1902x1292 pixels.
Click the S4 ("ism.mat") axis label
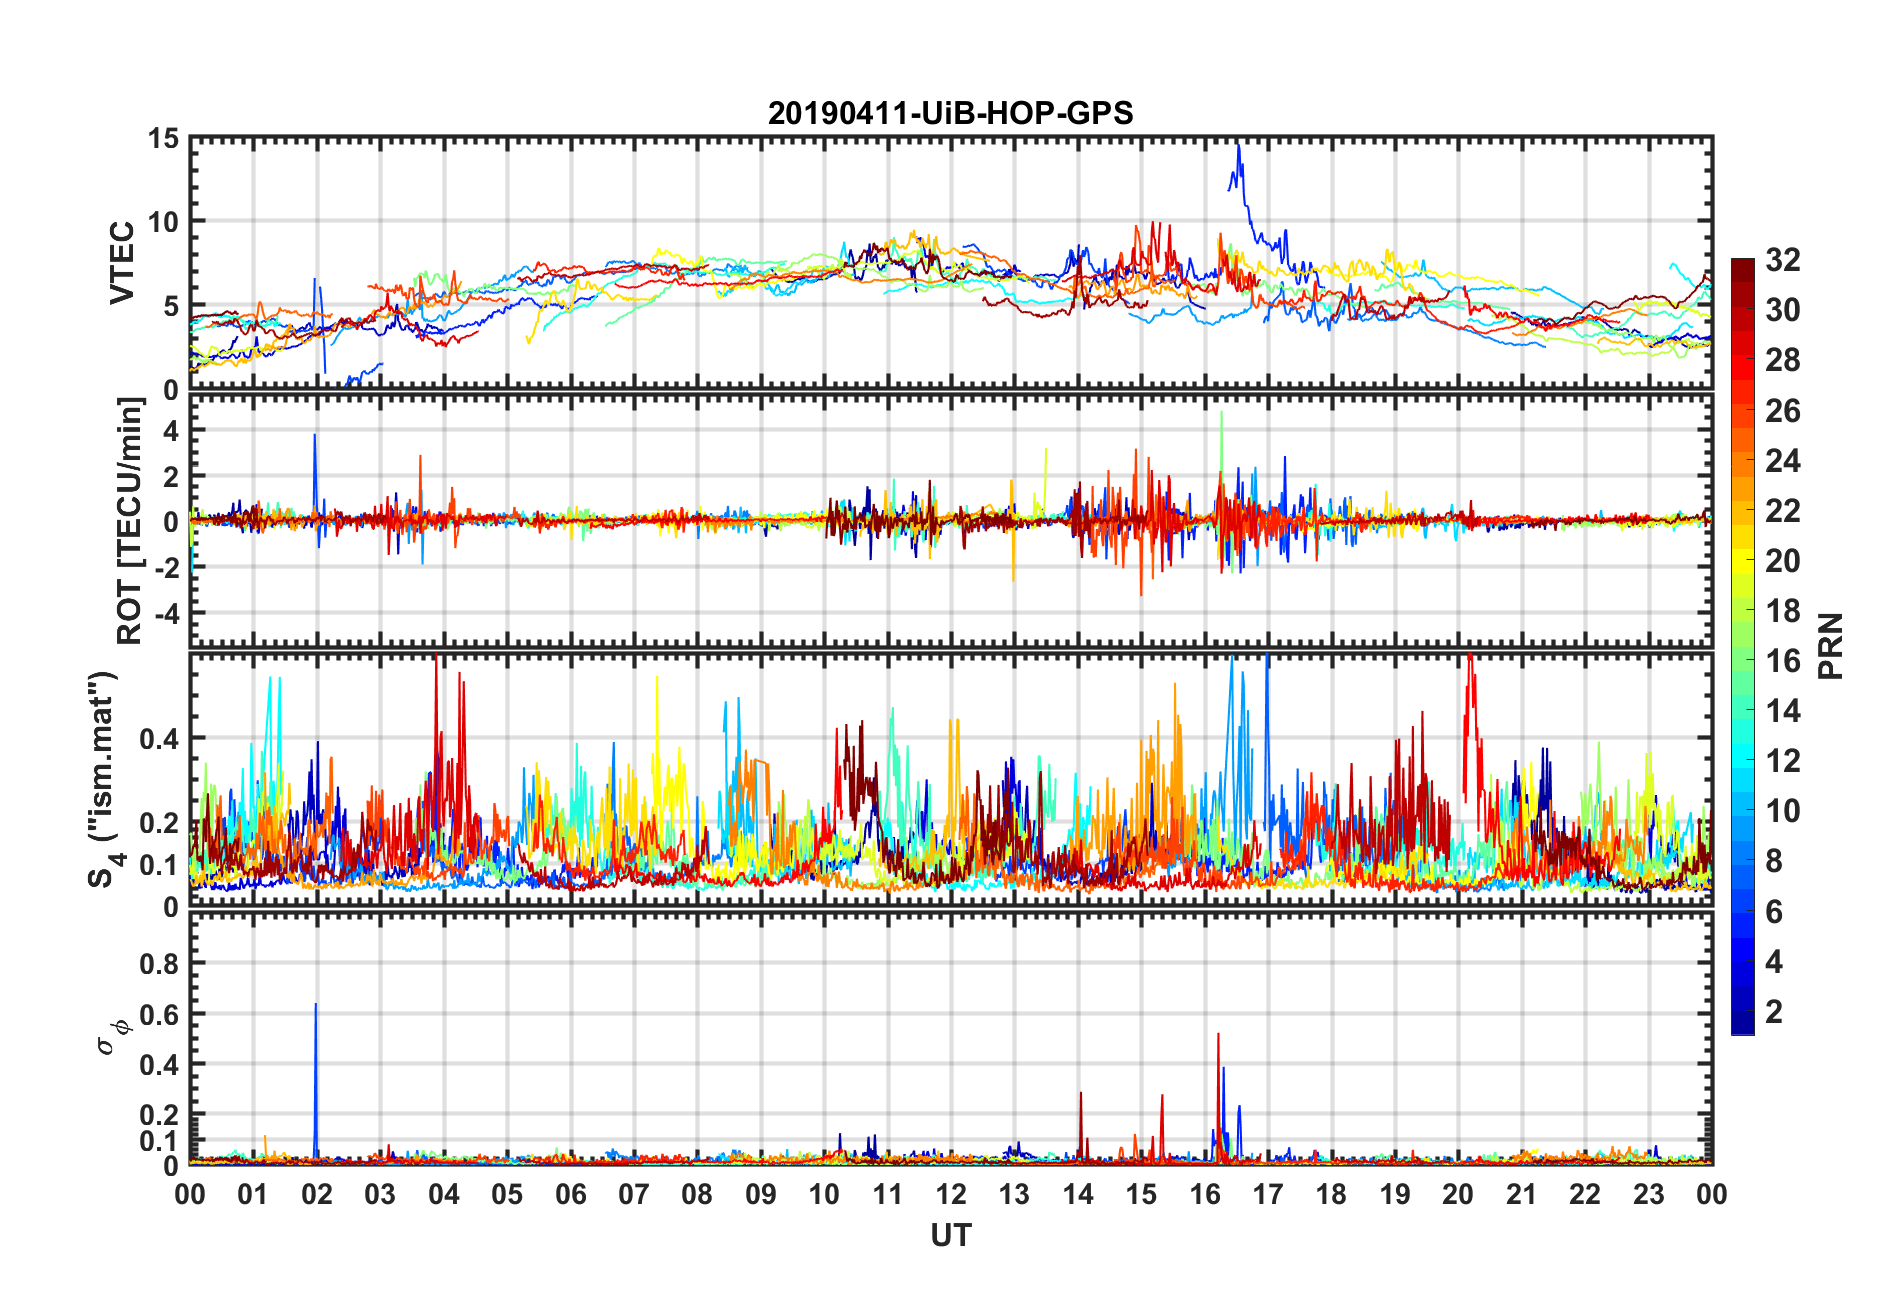tap(103, 779)
